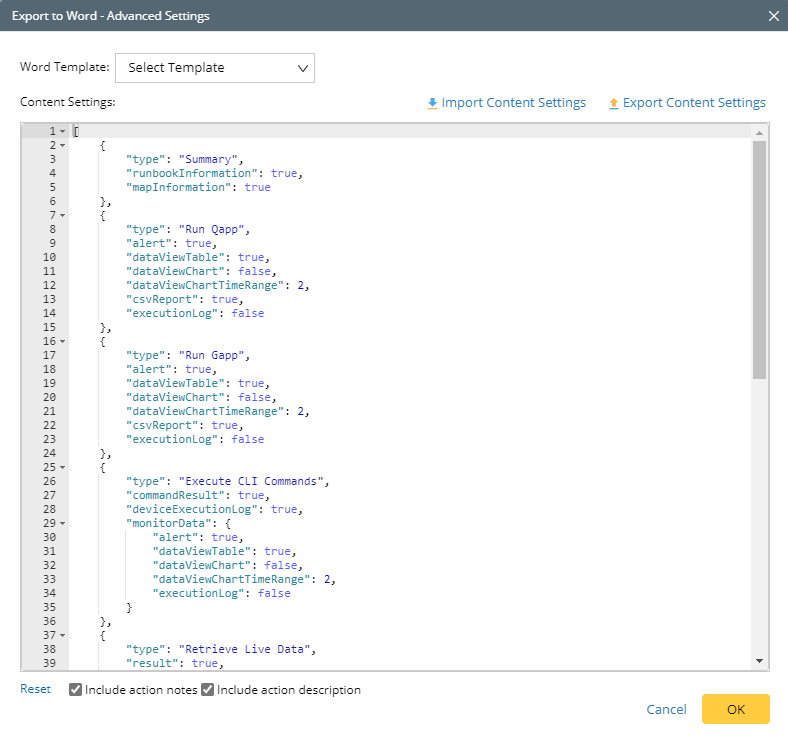Click the Export Content Settings upload icon
Image resolution: width=788 pixels, height=742 pixels.
pos(613,103)
